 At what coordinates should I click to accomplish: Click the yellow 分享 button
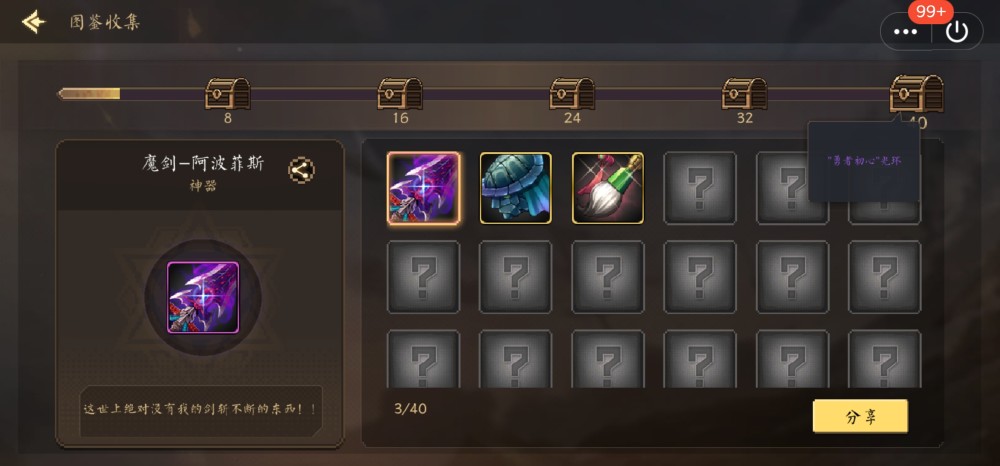[860, 416]
